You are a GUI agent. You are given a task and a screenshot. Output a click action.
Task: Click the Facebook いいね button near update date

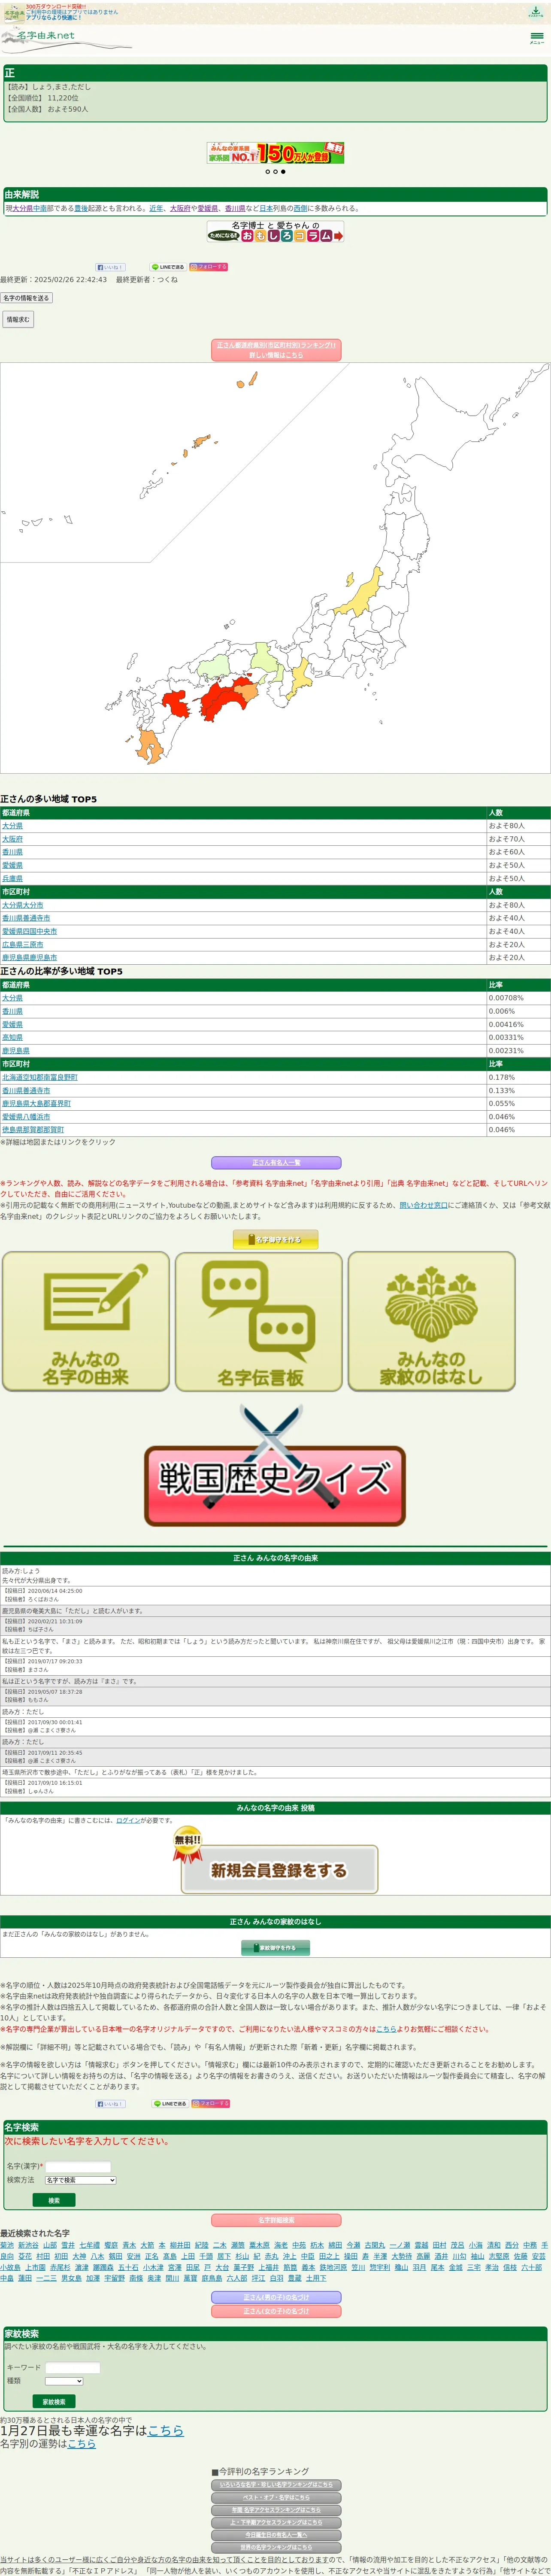(x=110, y=267)
